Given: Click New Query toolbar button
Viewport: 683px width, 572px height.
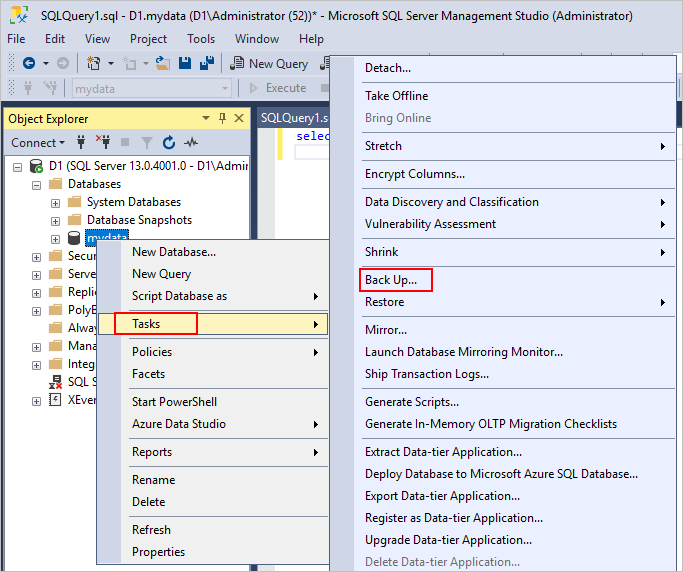Looking at the screenshot, I should coord(269,64).
